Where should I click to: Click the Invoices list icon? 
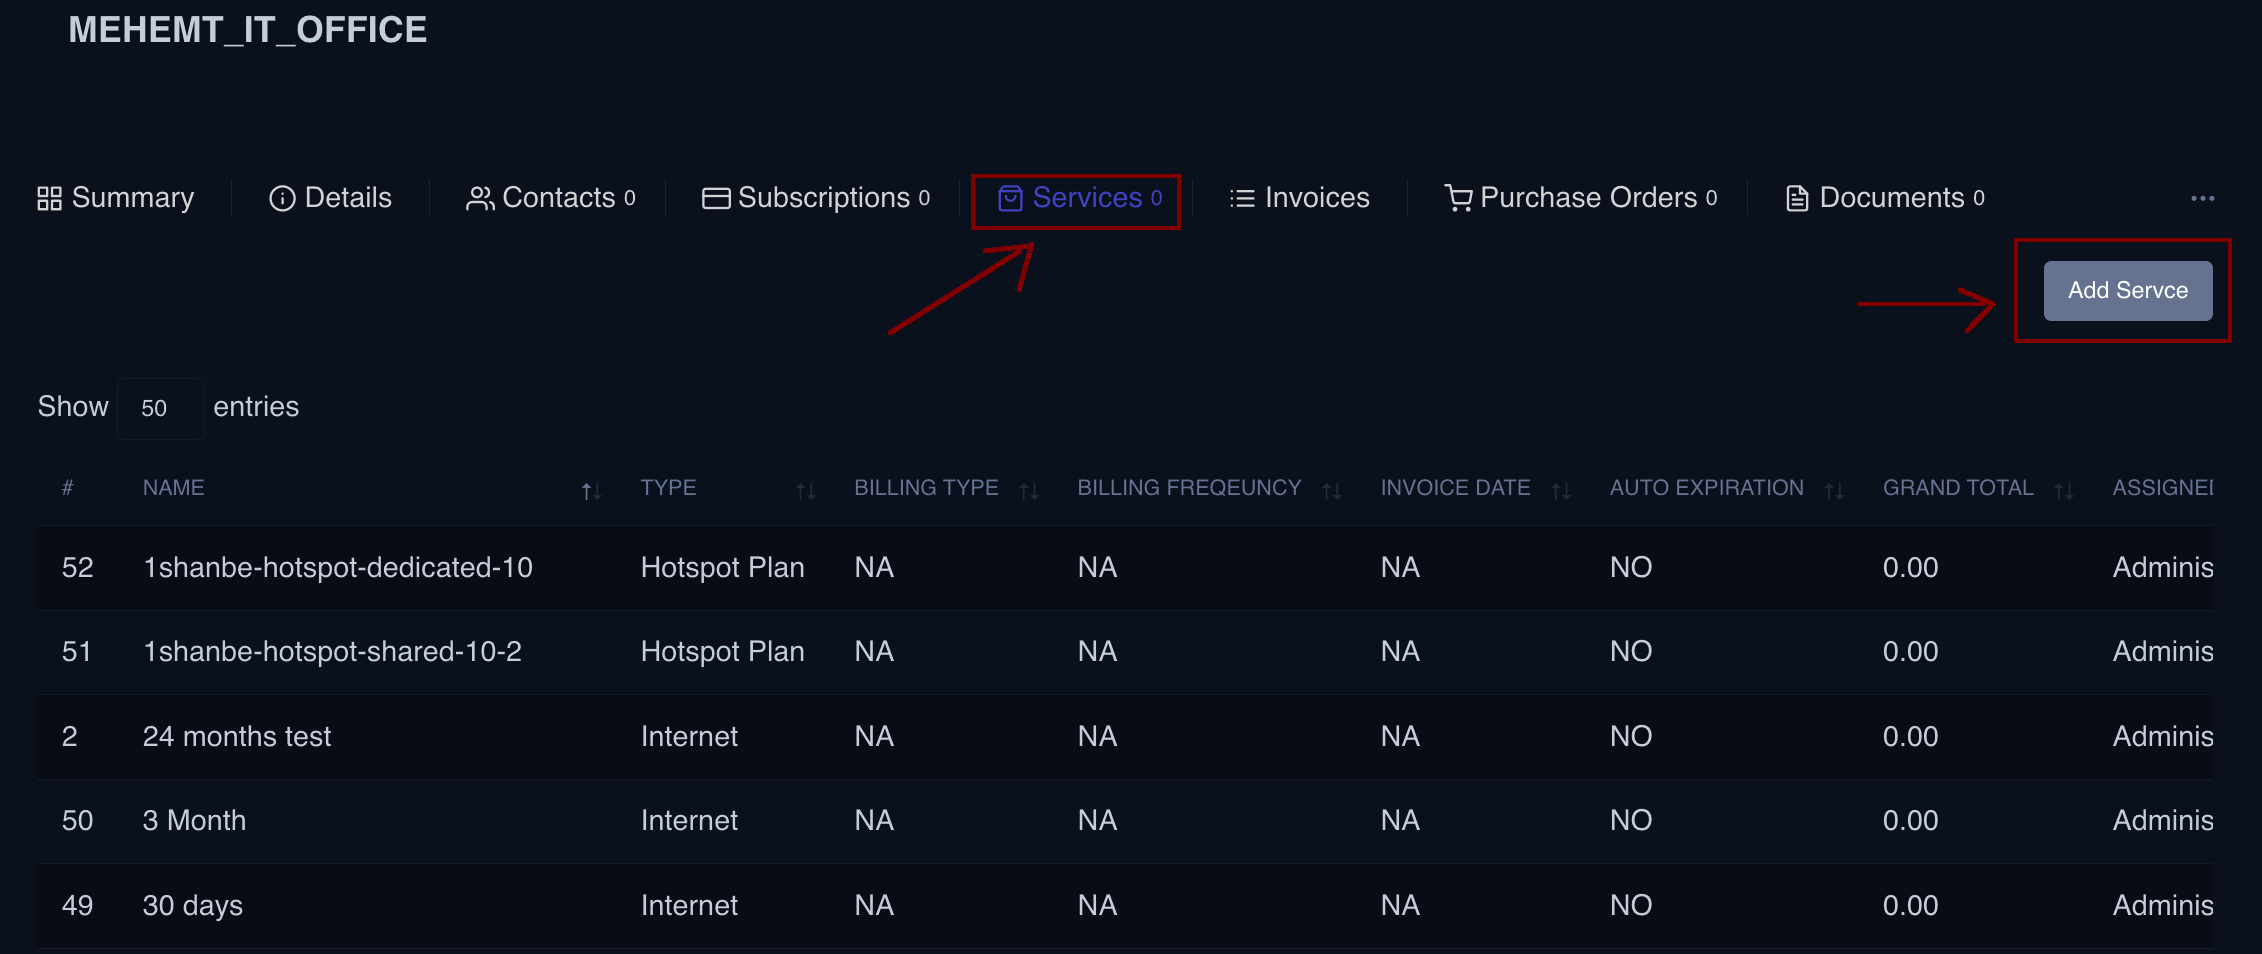(1242, 199)
